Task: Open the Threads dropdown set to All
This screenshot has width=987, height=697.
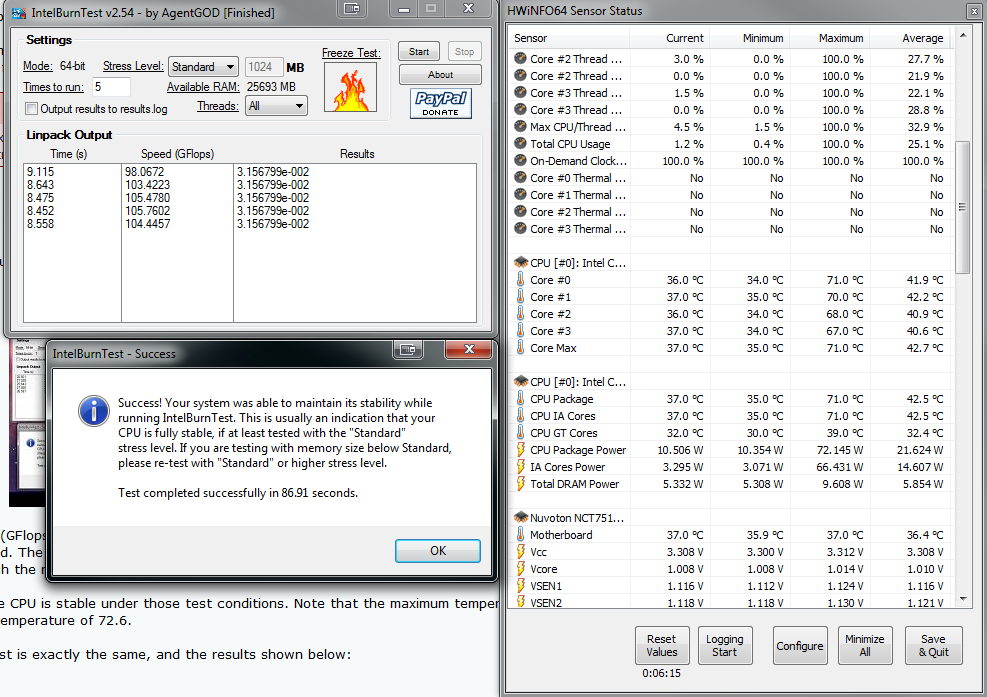Action: point(276,106)
